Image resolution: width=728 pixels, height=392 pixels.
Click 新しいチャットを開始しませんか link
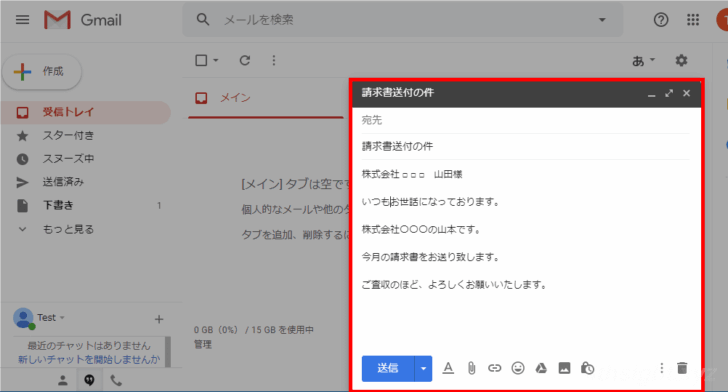coord(89,359)
